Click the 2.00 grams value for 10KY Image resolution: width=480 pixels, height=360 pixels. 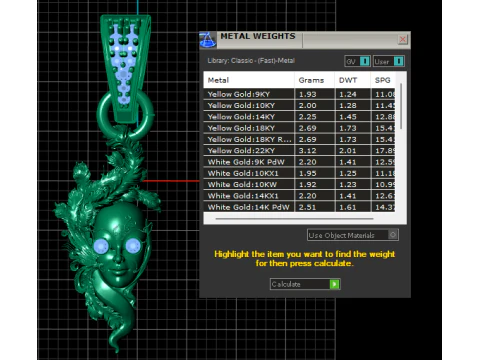pos(307,106)
